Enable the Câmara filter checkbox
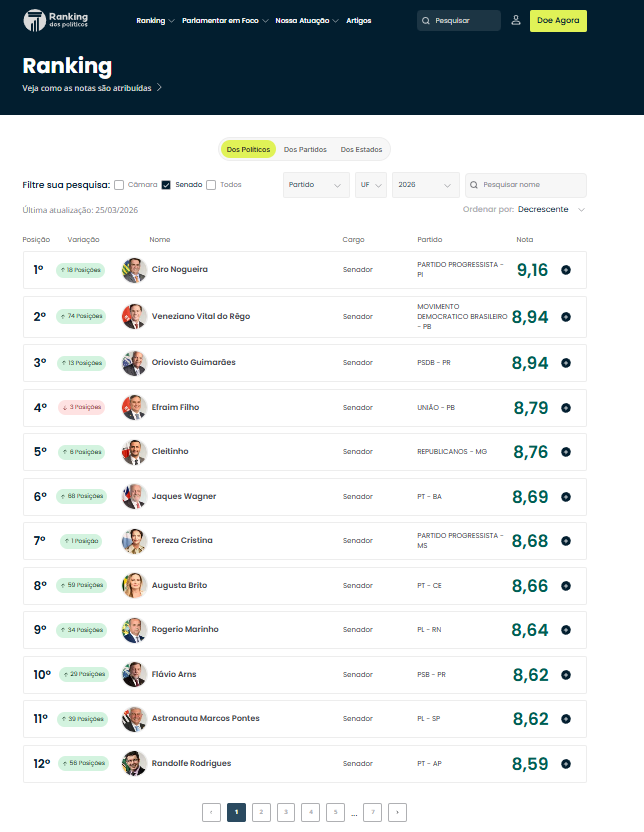The height and width of the screenshot is (832, 644). [119, 185]
